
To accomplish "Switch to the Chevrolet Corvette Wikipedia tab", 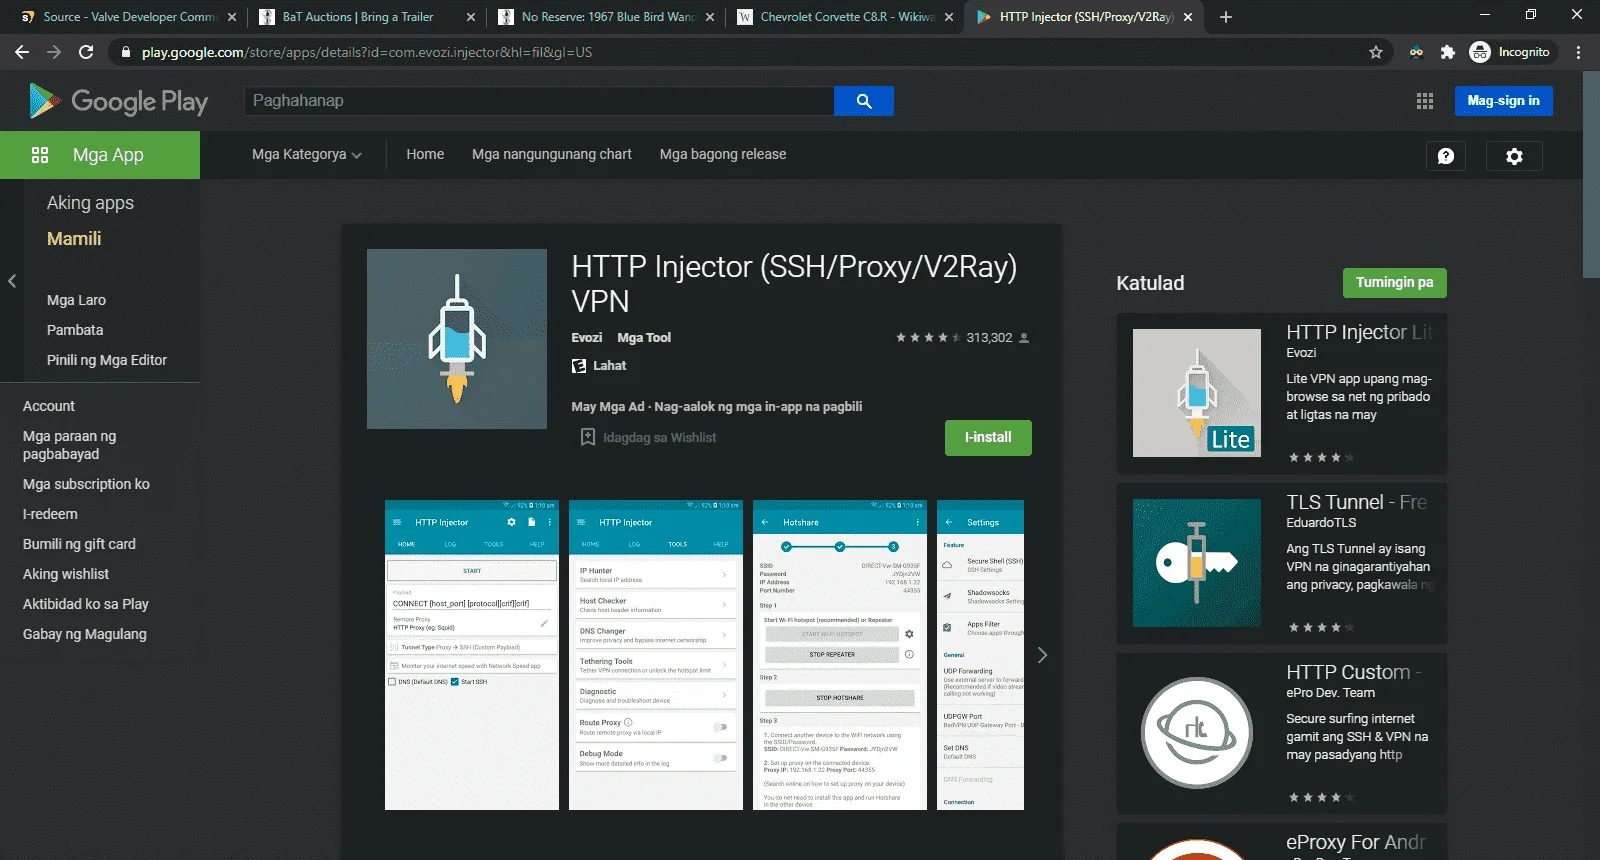I will pos(843,17).
